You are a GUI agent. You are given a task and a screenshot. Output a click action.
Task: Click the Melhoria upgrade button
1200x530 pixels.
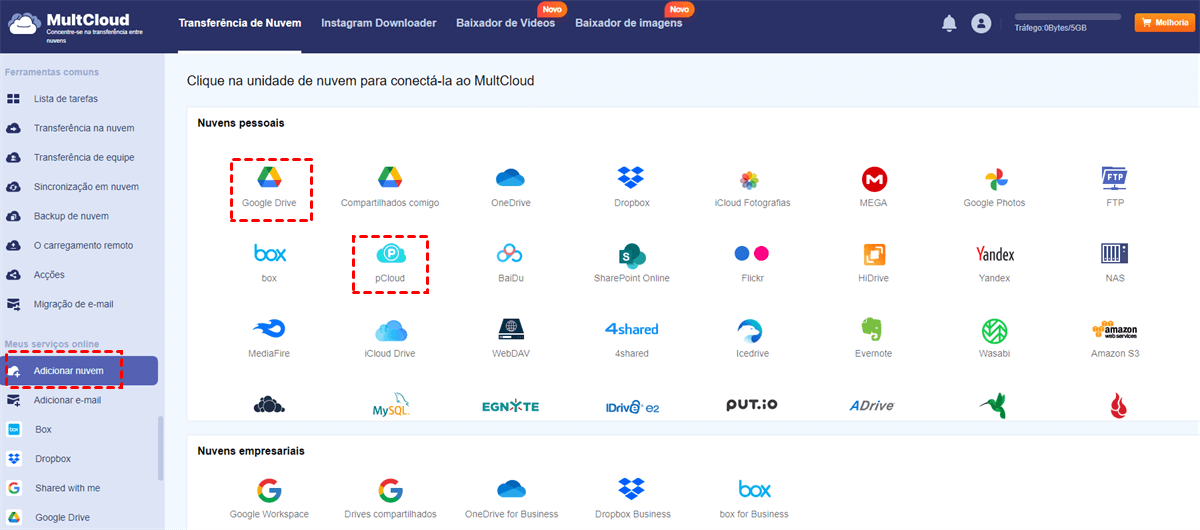(x=1164, y=23)
